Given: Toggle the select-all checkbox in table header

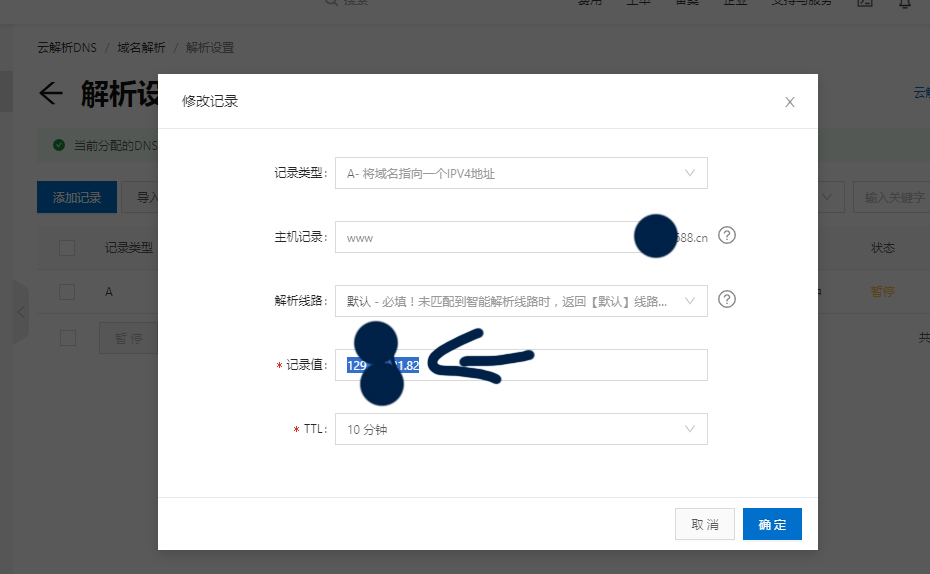Looking at the screenshot, I should [67, 248].
